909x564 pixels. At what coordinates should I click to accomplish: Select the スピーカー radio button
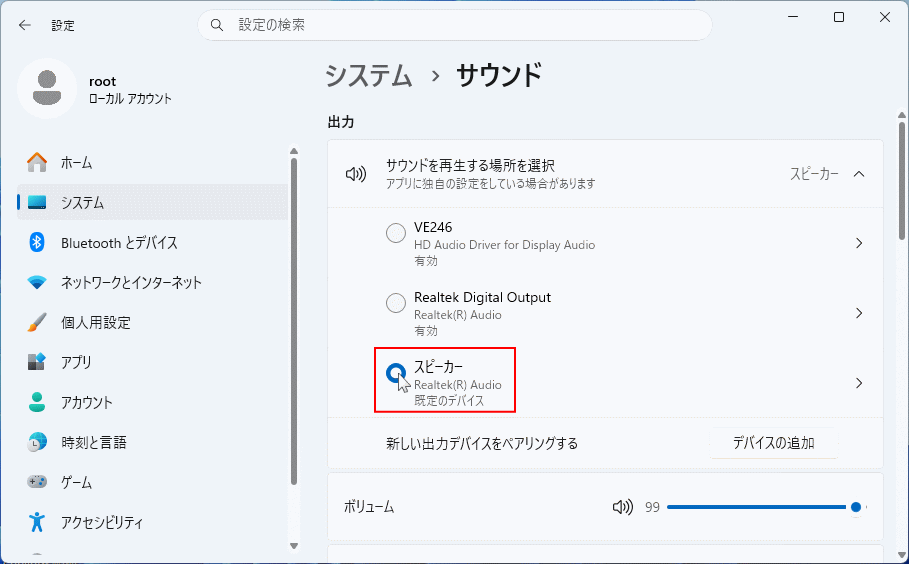(x=396, y=373)
